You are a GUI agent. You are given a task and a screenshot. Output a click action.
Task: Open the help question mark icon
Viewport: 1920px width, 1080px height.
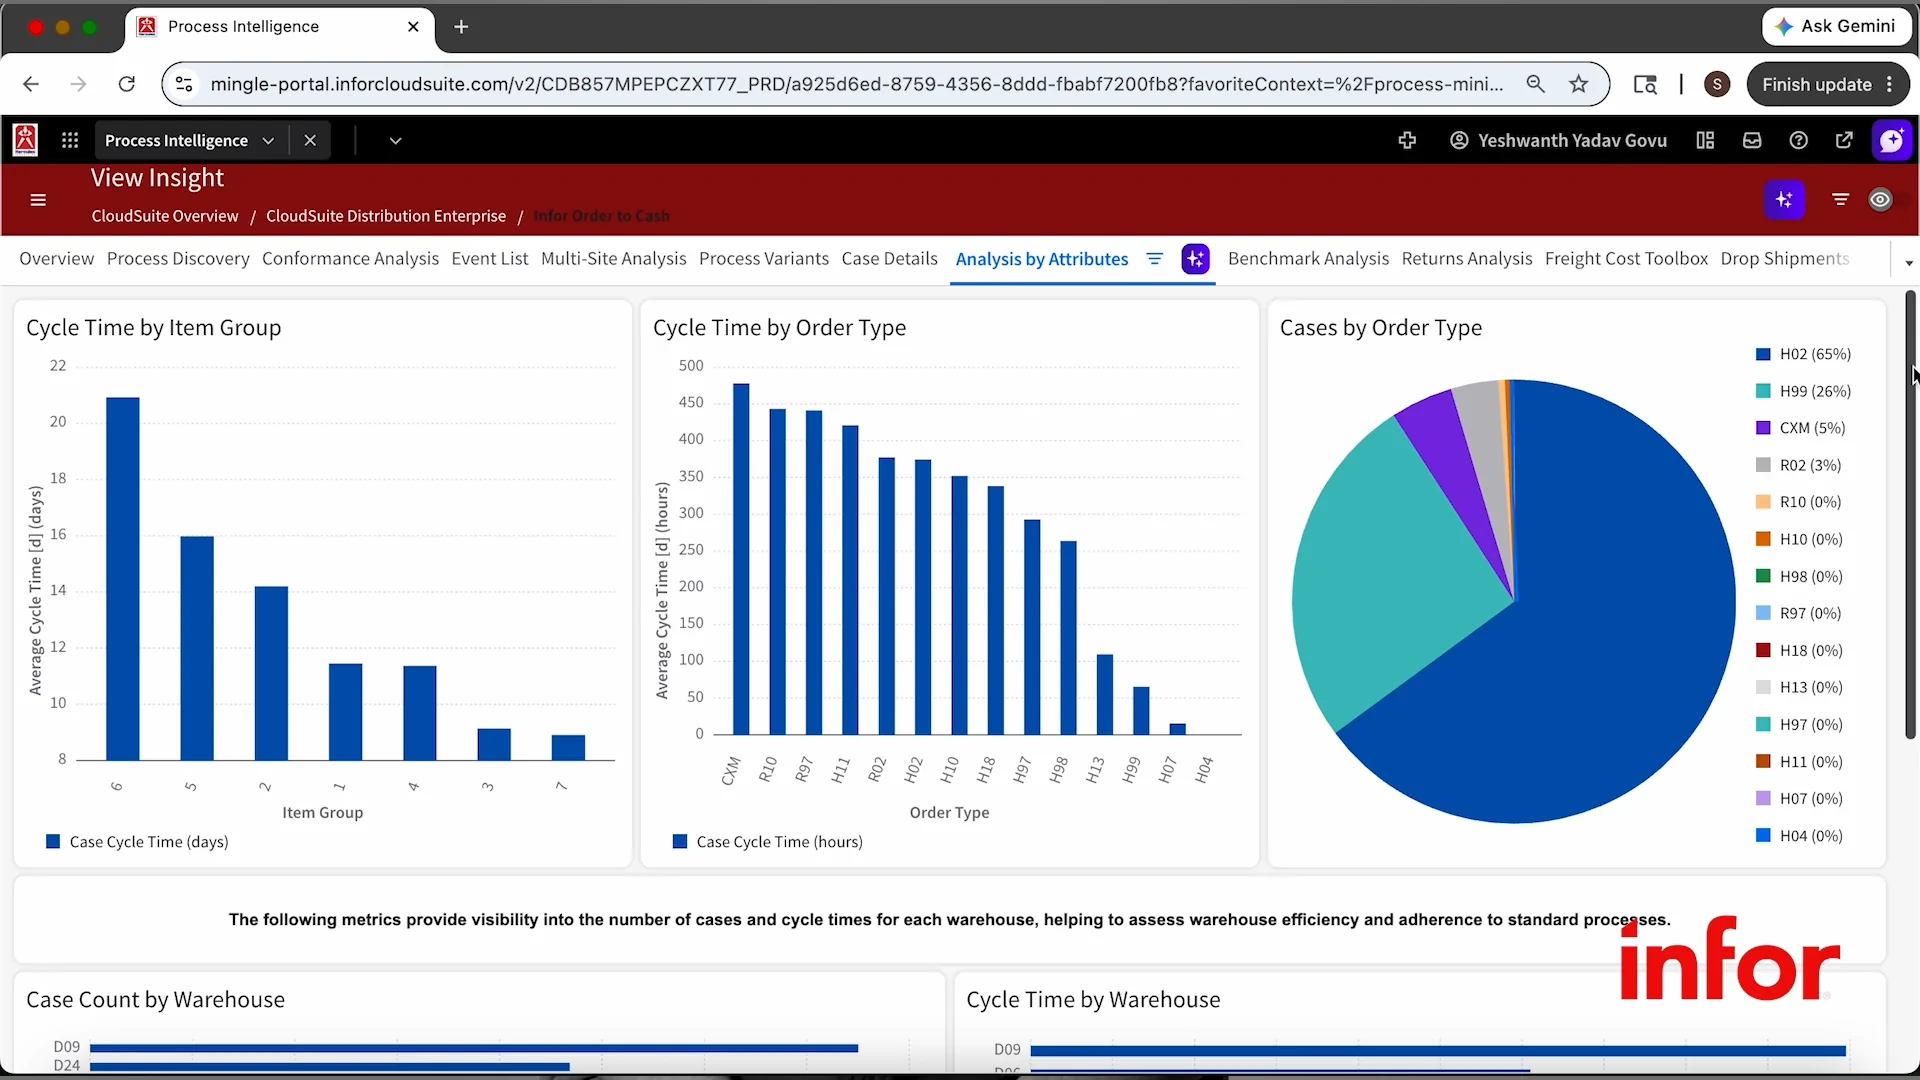tap(1798, 141)
